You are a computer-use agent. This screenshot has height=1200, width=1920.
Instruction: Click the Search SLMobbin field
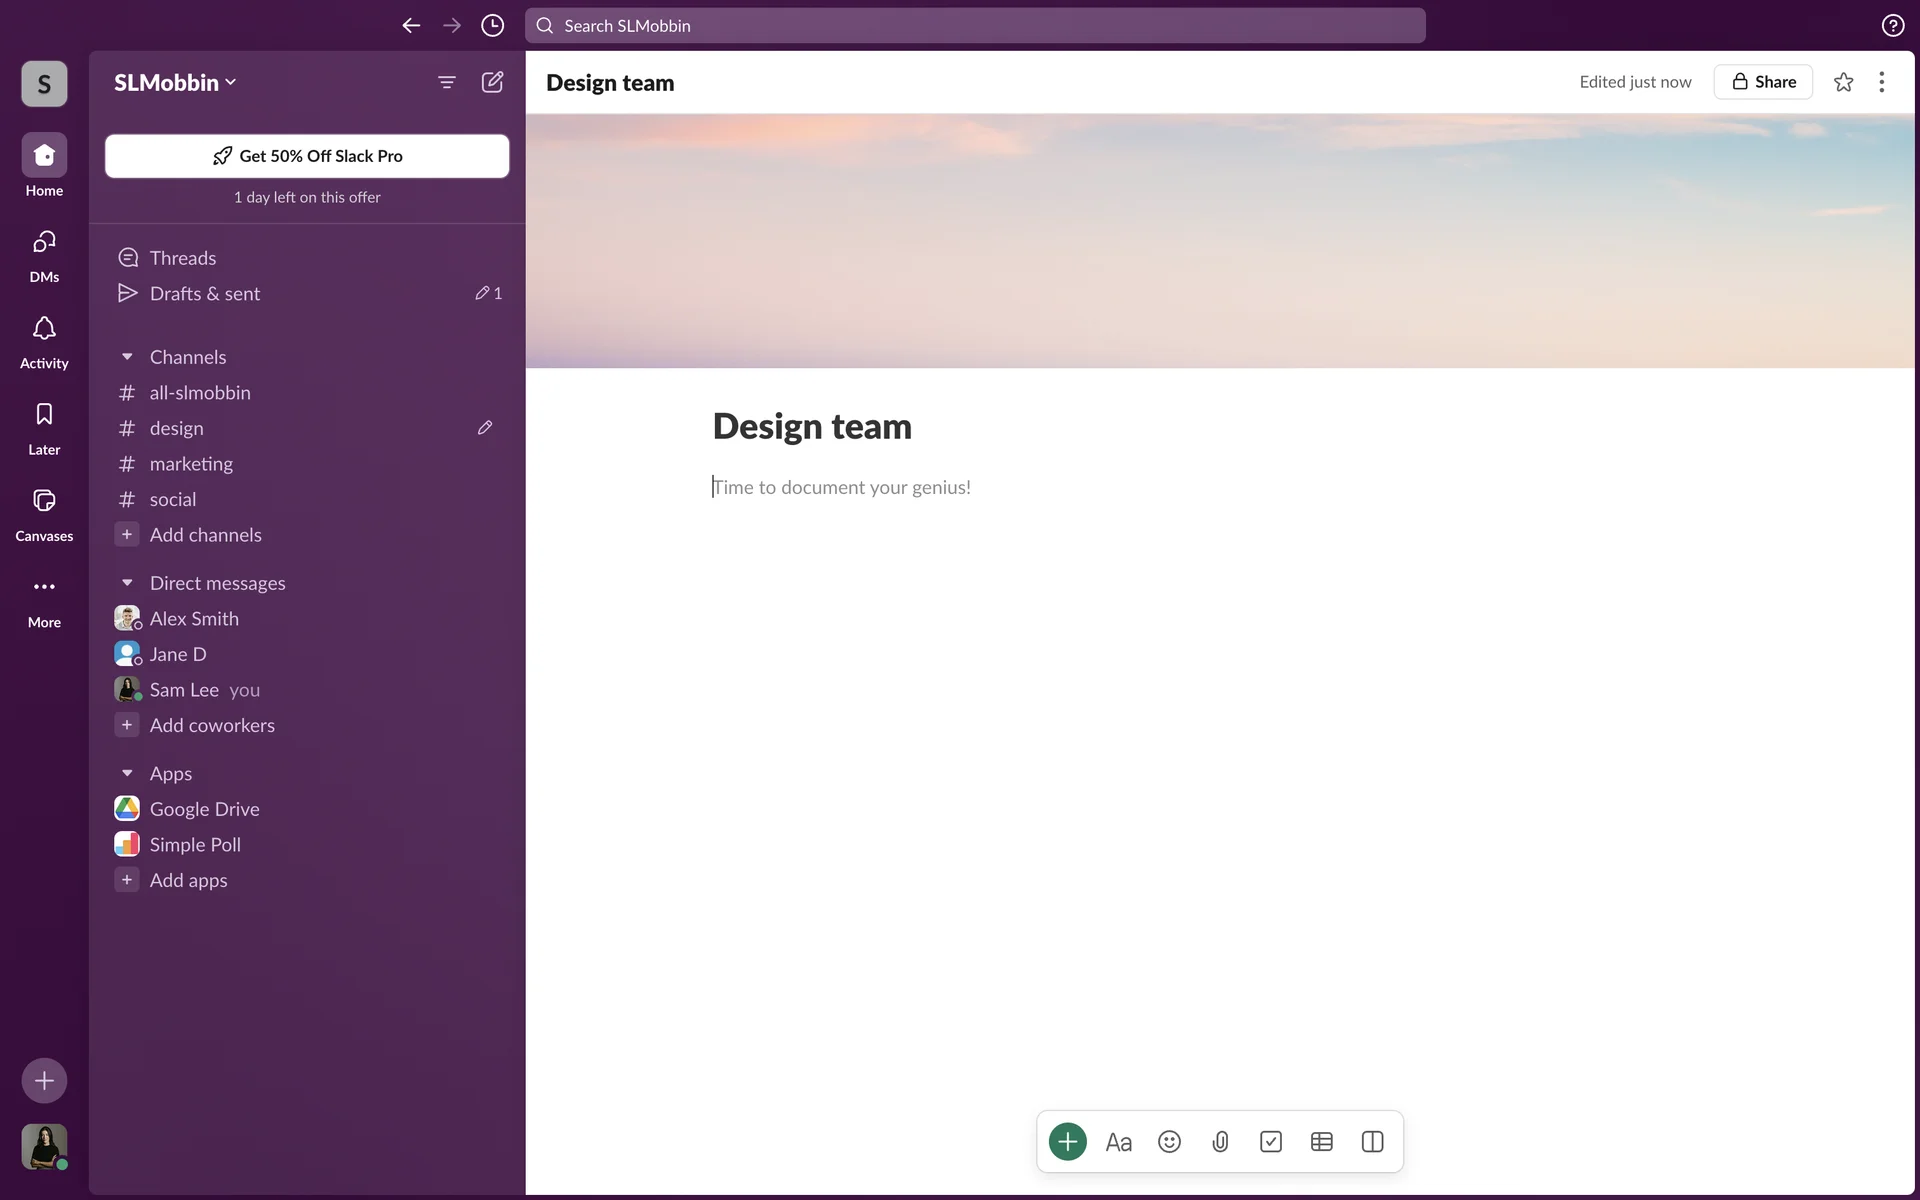pyautogui.click(x=975, y=25)
